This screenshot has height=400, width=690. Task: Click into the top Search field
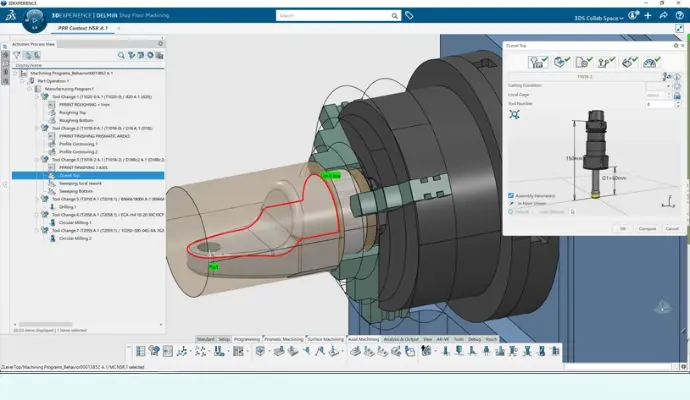click(x=334, y=16)
